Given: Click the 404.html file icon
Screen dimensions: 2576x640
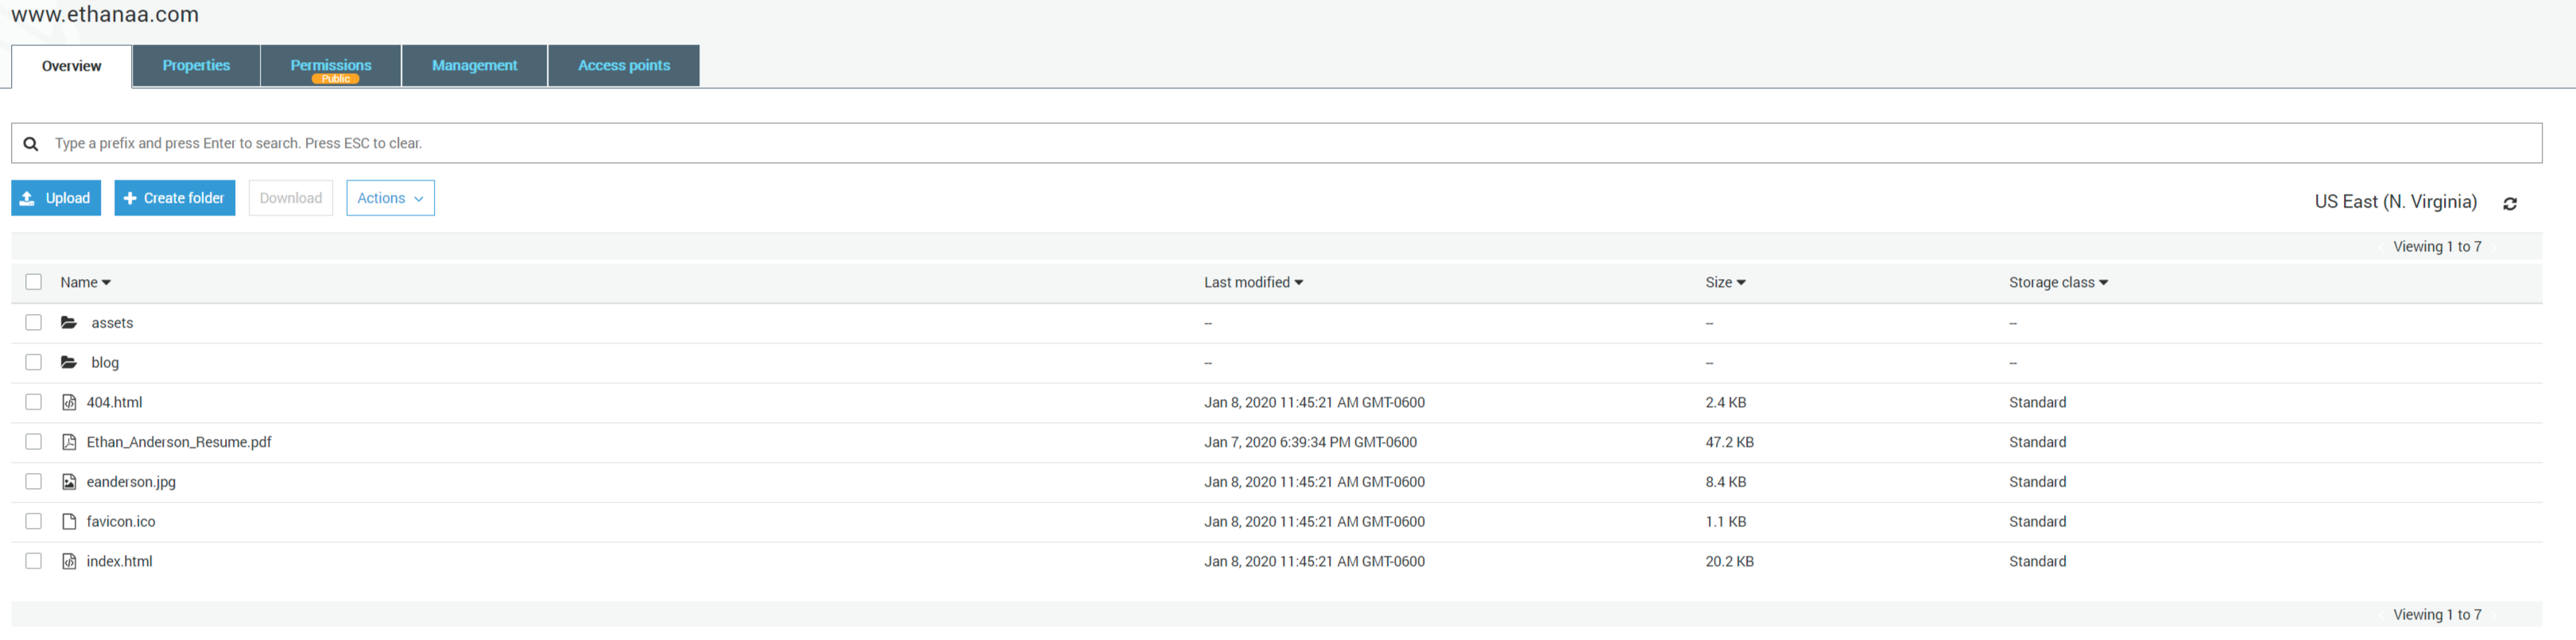Looking at the screenshot, I should 69,403.
